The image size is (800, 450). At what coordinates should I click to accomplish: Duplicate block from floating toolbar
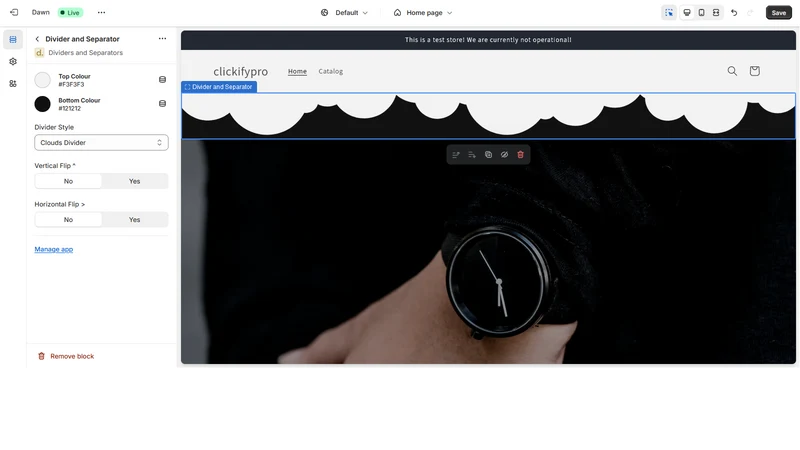488,155
